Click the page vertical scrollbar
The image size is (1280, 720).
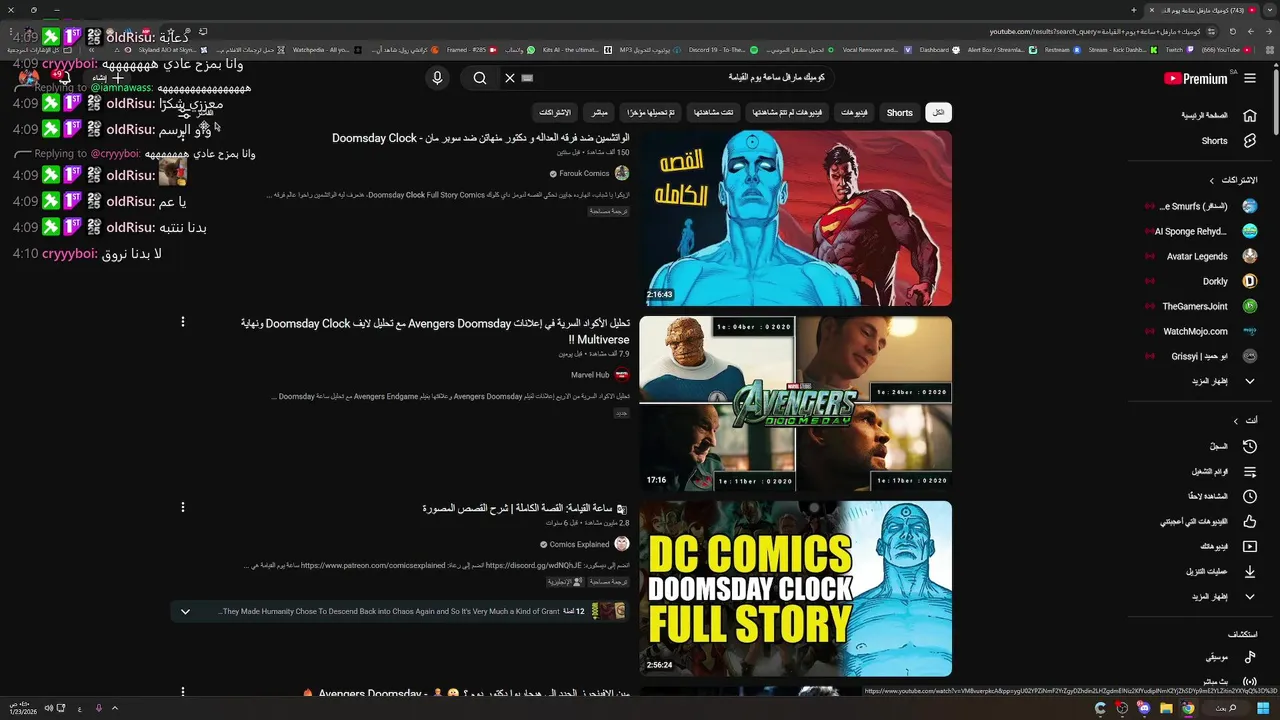click(1275, 100)
